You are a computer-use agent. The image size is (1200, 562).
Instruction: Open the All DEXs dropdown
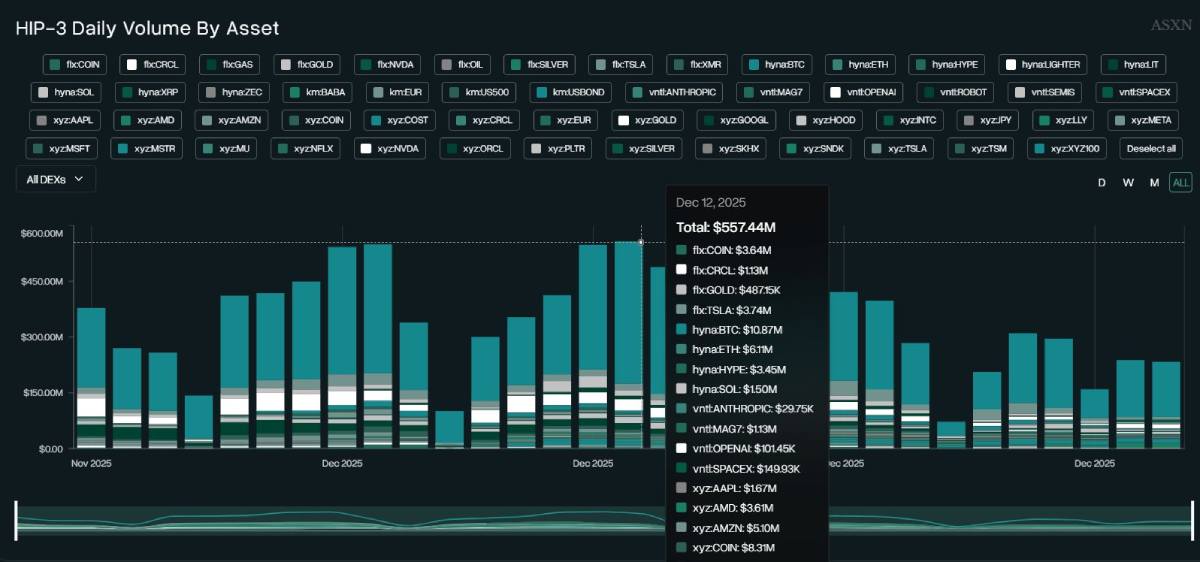(x=56, y=179)
